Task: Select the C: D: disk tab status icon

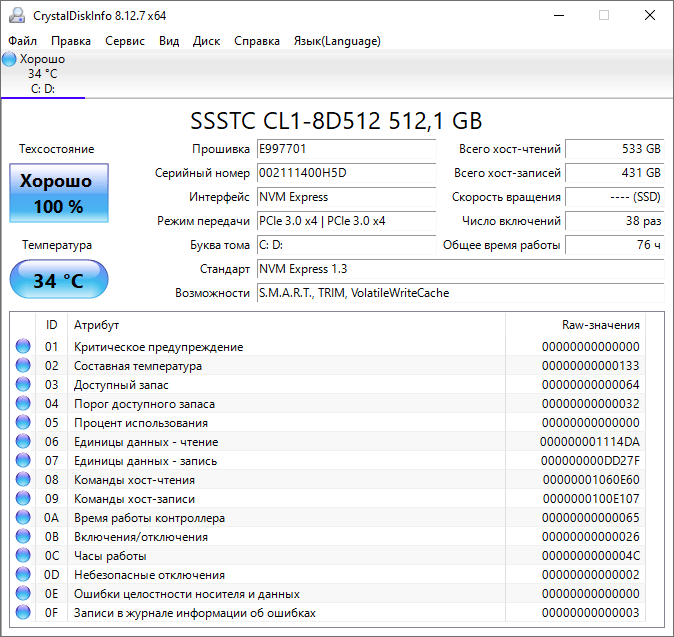Action: tap(9, 59)
